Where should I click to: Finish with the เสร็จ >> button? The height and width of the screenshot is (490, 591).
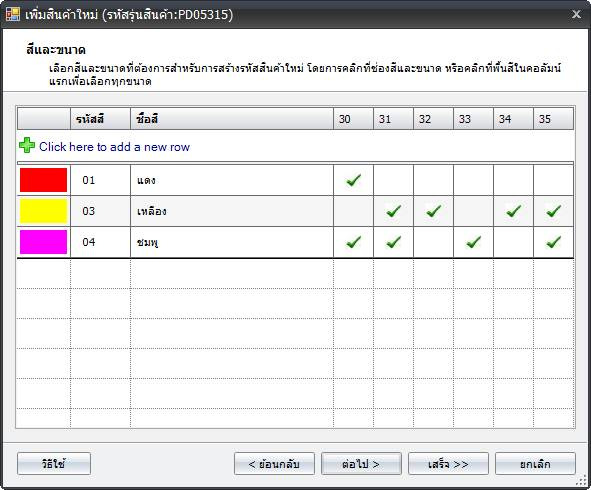pyautogui.click(x=448, y=464)
